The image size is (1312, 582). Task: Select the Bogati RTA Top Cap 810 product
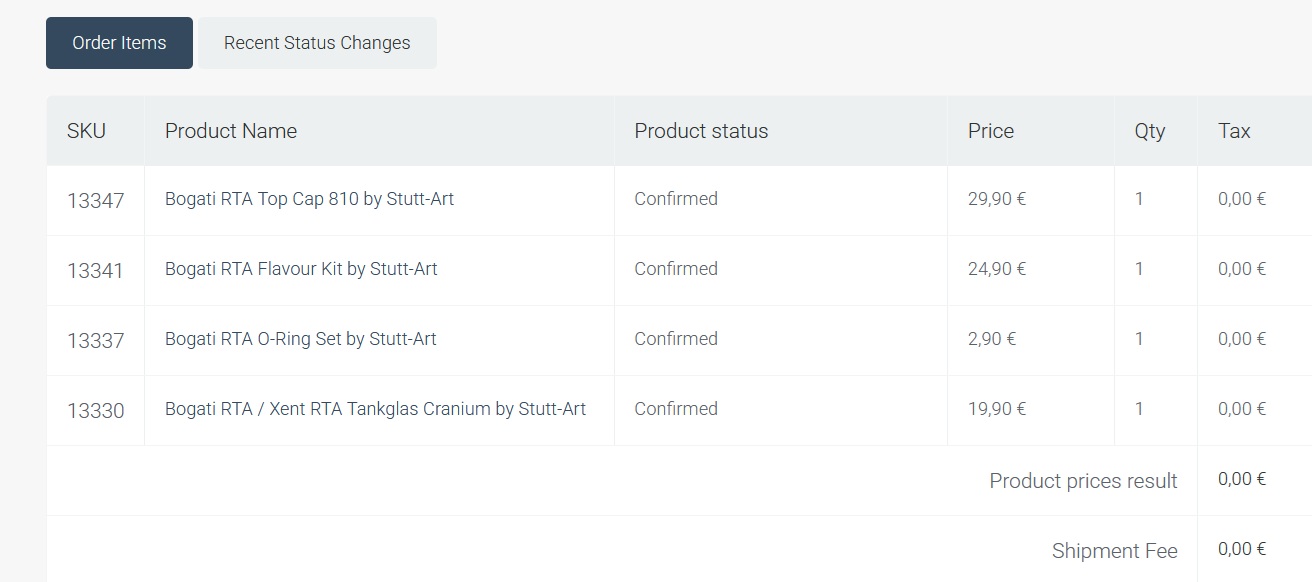pyautogui.click(x=309, y=199)
